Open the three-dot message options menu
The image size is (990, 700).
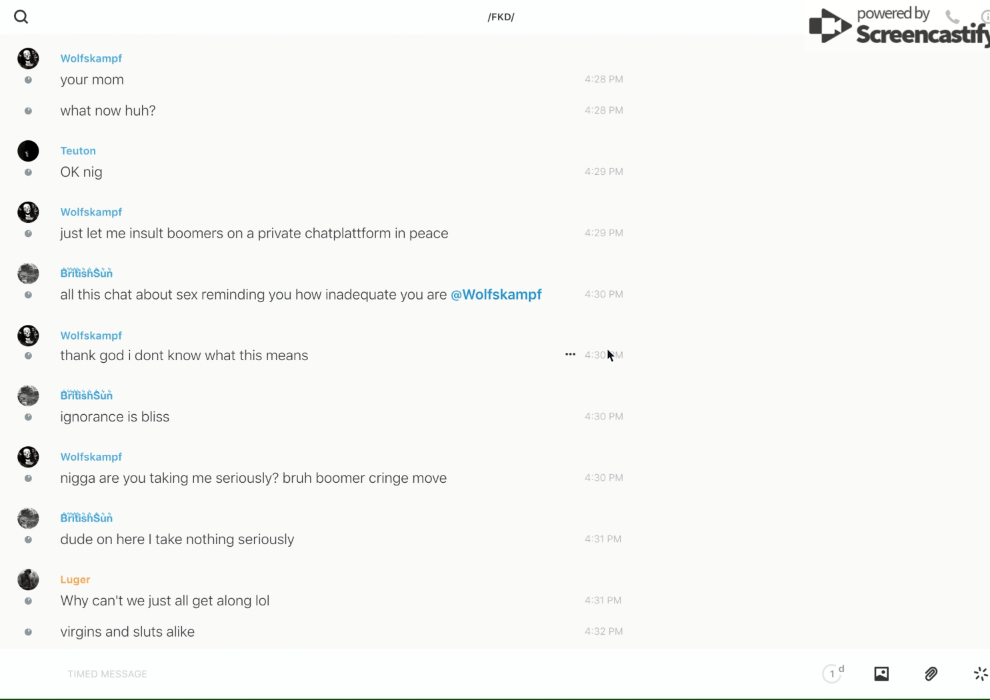tap(570, 355)
